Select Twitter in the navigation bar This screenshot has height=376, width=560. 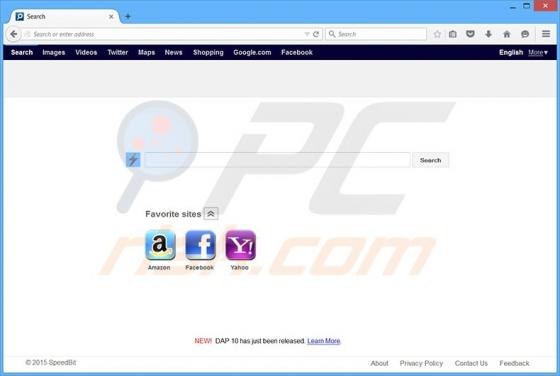coord(118,52)
